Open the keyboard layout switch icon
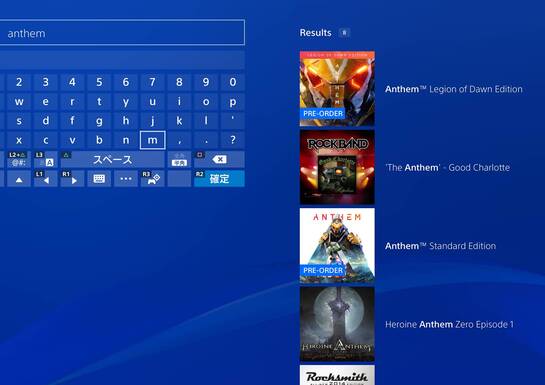This screenshot has width=545, height=385. point(99,179)
